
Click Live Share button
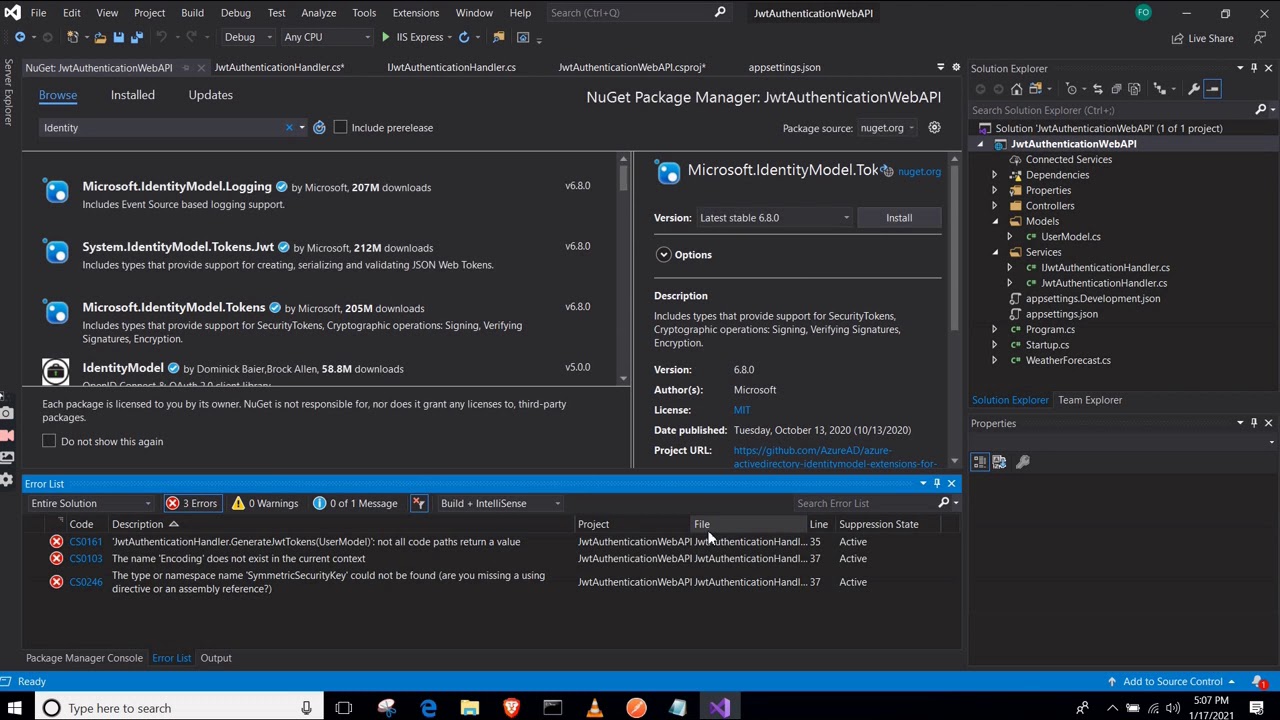pos(1202,38)
